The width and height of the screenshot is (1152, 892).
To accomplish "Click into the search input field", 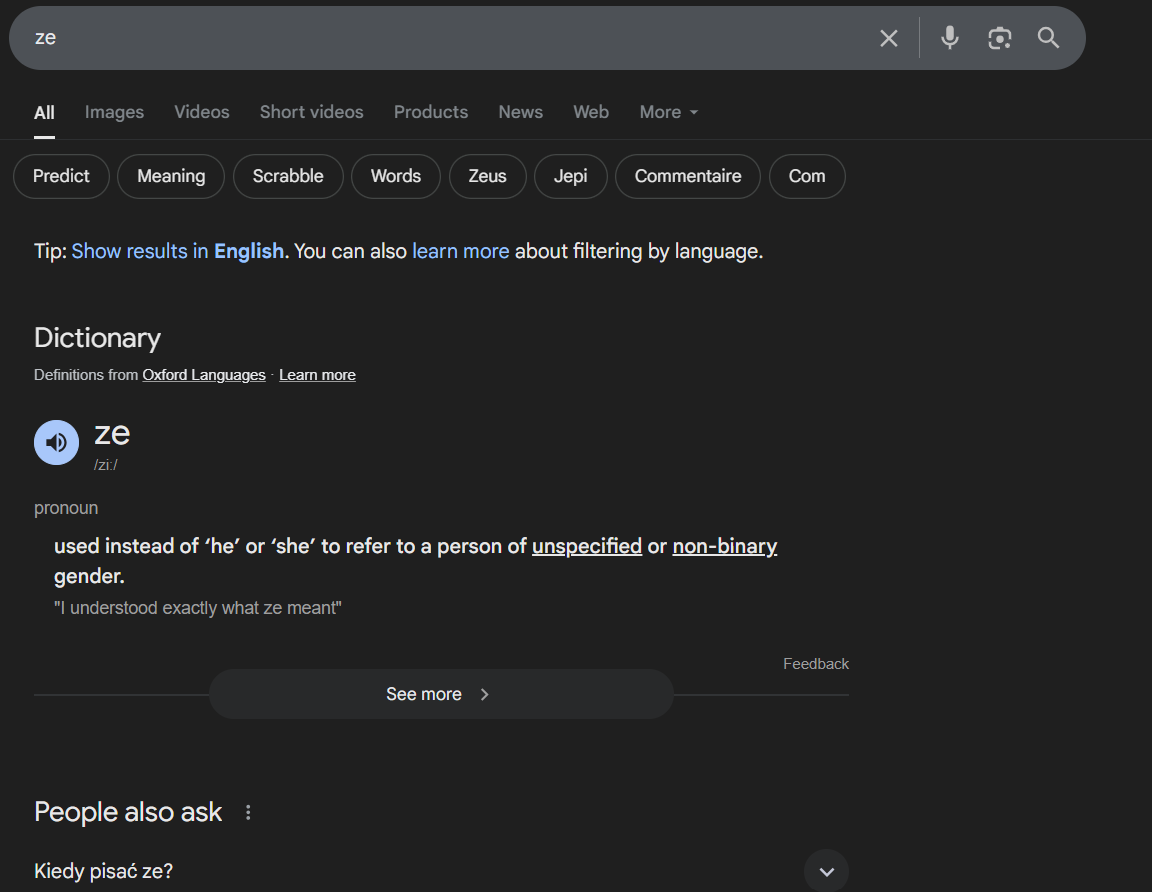I will click(x=448, y=38).
